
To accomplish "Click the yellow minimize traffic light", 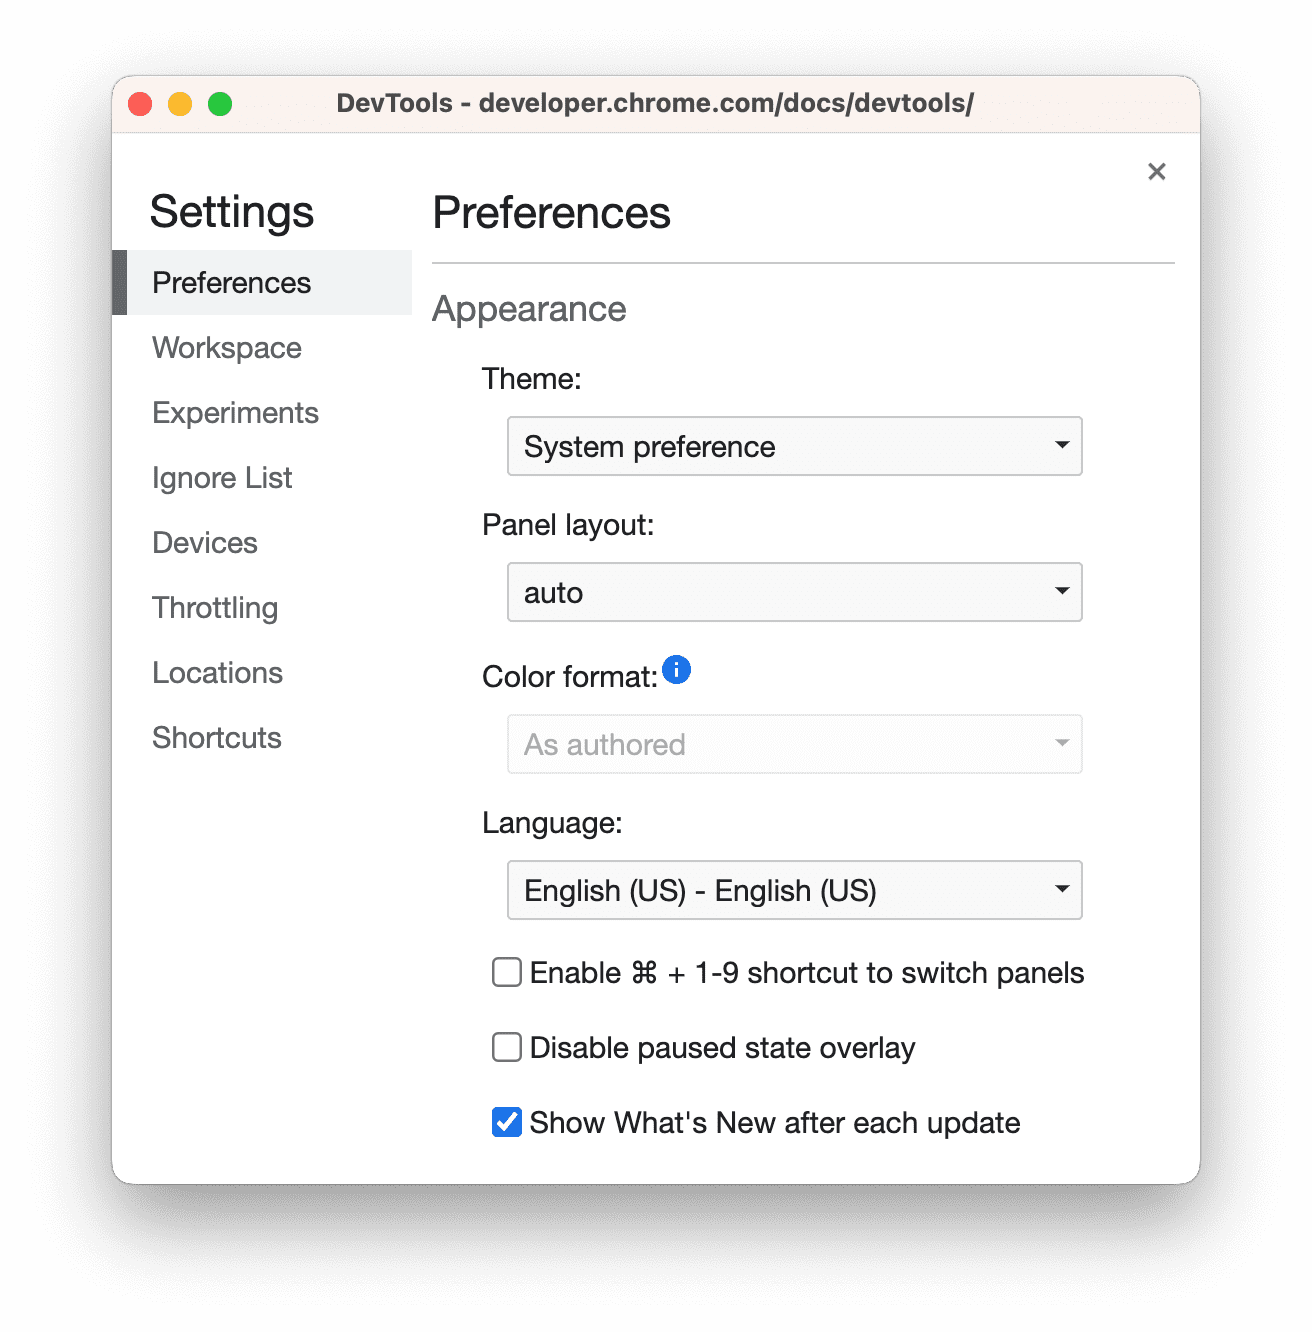I will pyautogui.click(x=180, y=103).
